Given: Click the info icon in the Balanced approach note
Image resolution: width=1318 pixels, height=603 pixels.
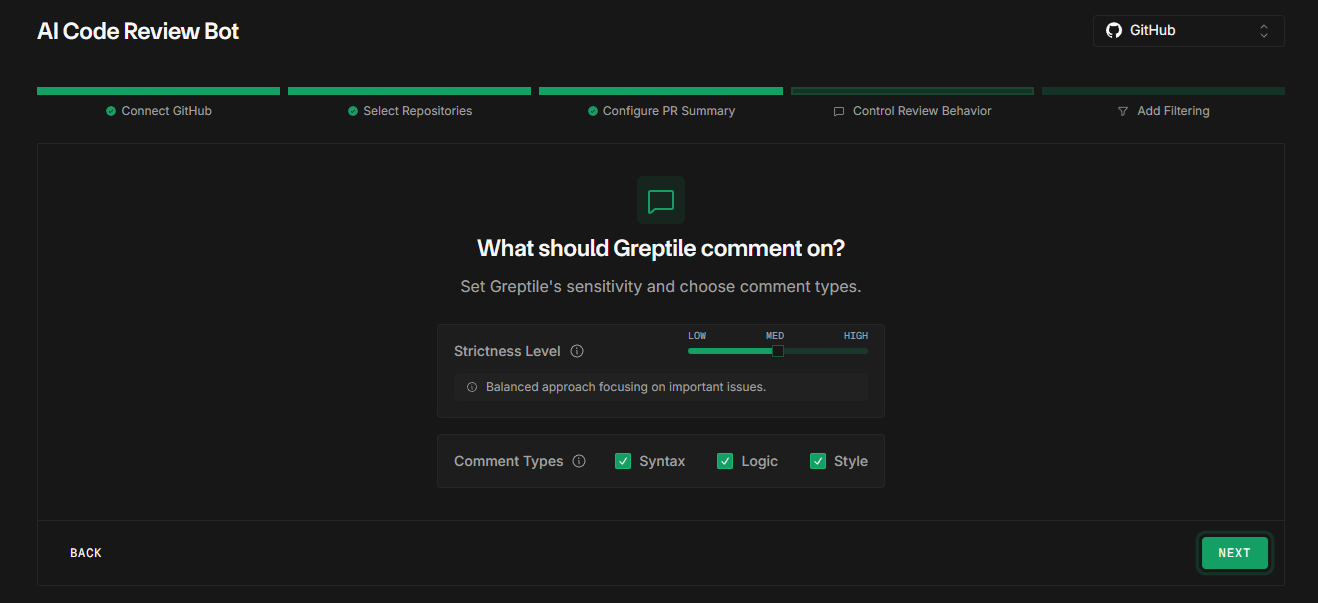Looking at the screenshot, I should tap(472, 387).
